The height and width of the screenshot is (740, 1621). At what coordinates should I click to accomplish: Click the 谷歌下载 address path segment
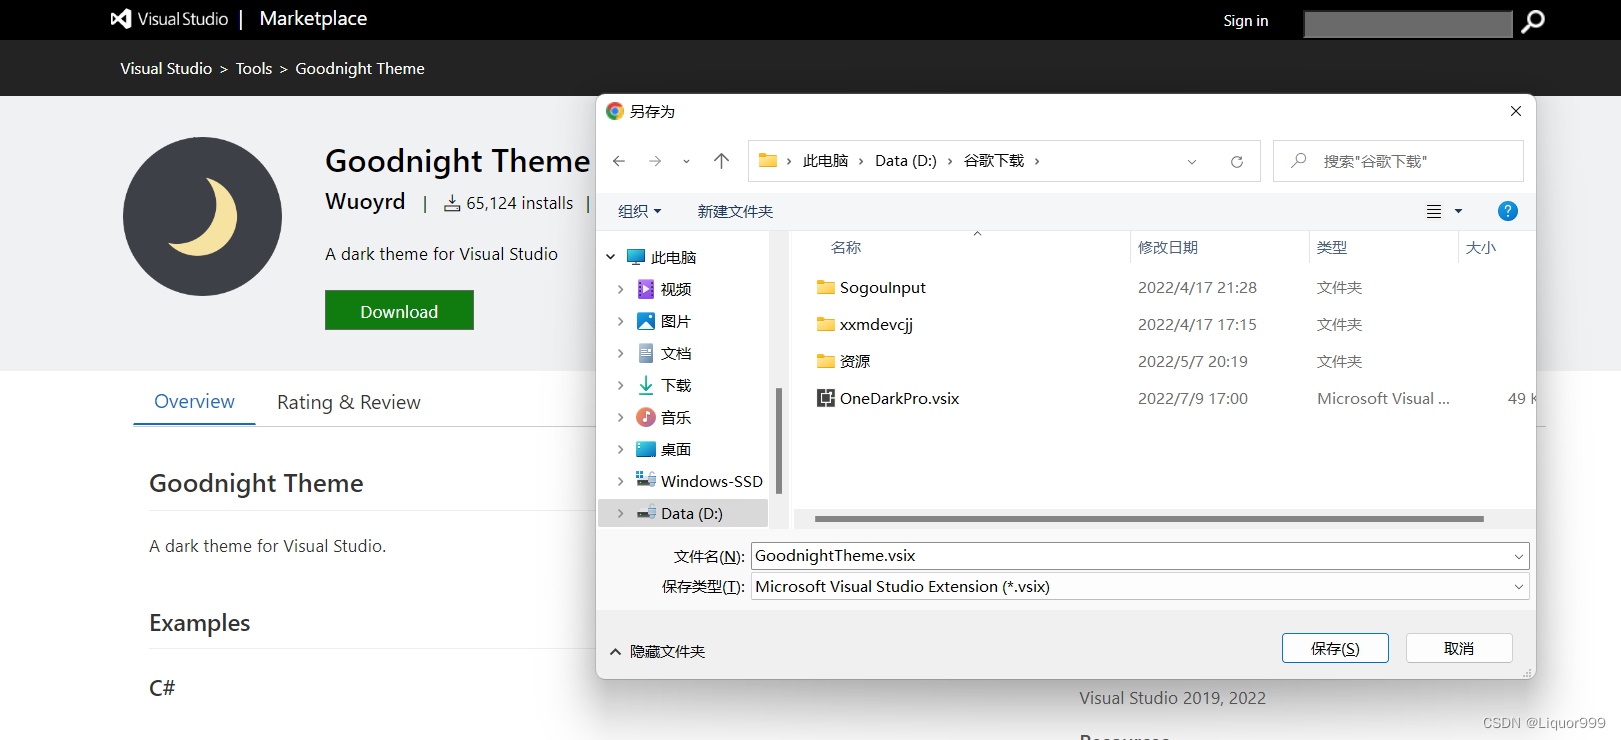[994, 160]
